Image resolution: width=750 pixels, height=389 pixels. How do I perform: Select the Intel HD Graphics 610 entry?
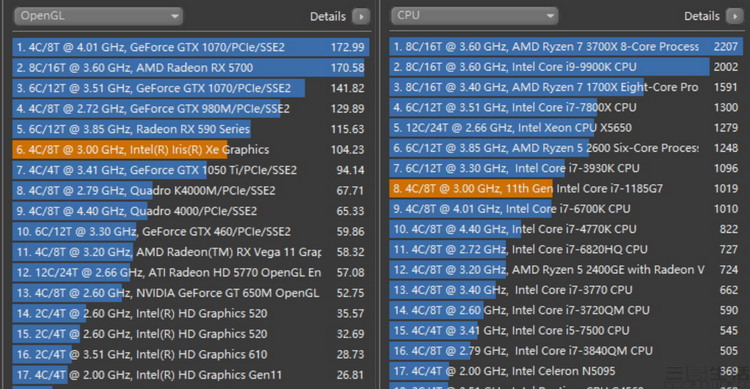coord(191,355)
